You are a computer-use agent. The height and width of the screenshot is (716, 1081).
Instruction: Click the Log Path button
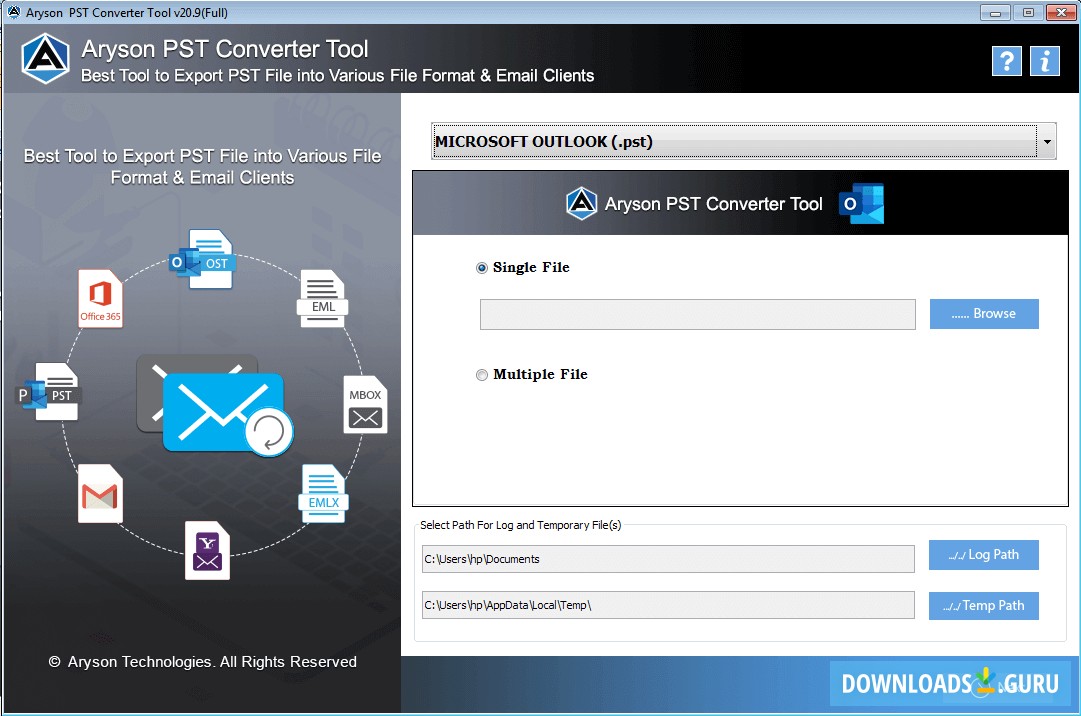[x=983, y=555]
